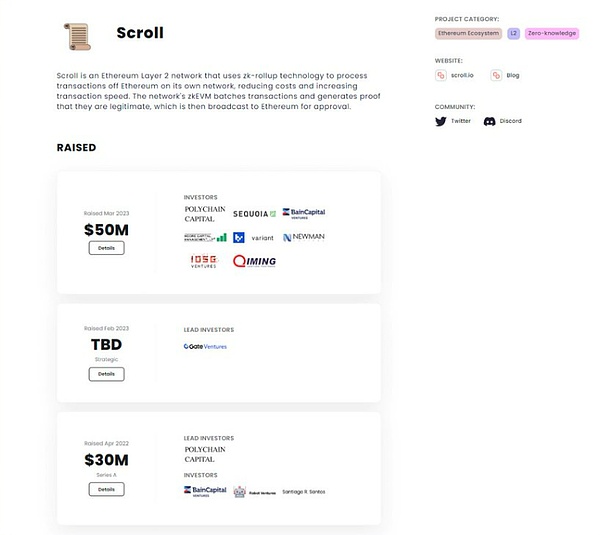Click link icon beside Blog
This screenshot has width=600, height=535.
click(x=496, y=75)
